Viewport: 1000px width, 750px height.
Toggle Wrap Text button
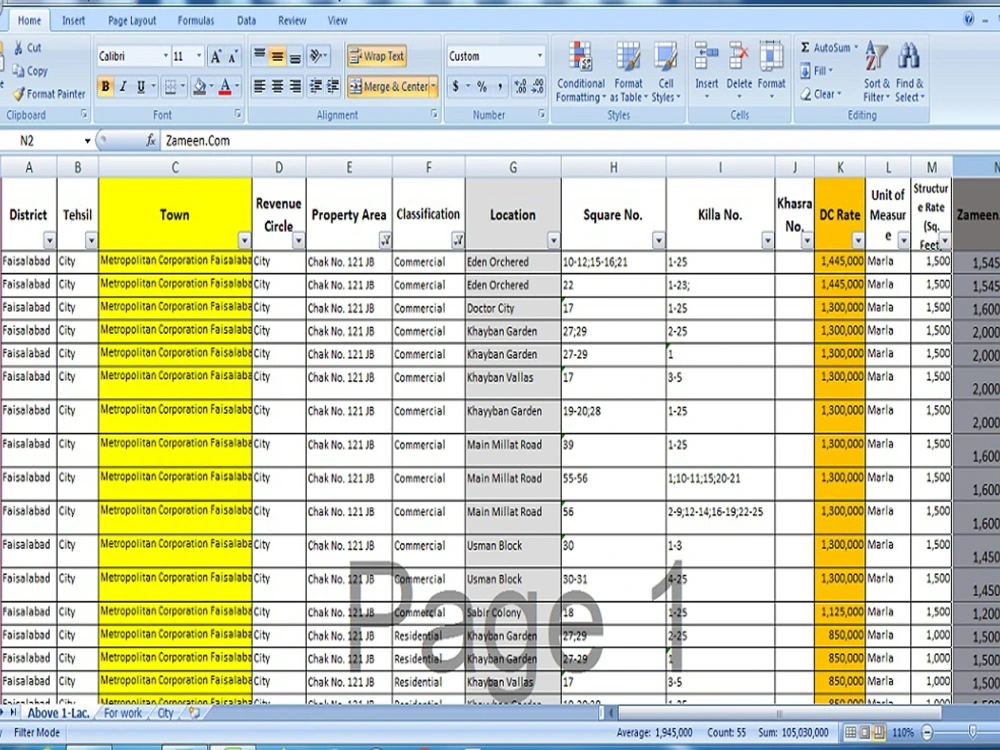pos(377,56)
